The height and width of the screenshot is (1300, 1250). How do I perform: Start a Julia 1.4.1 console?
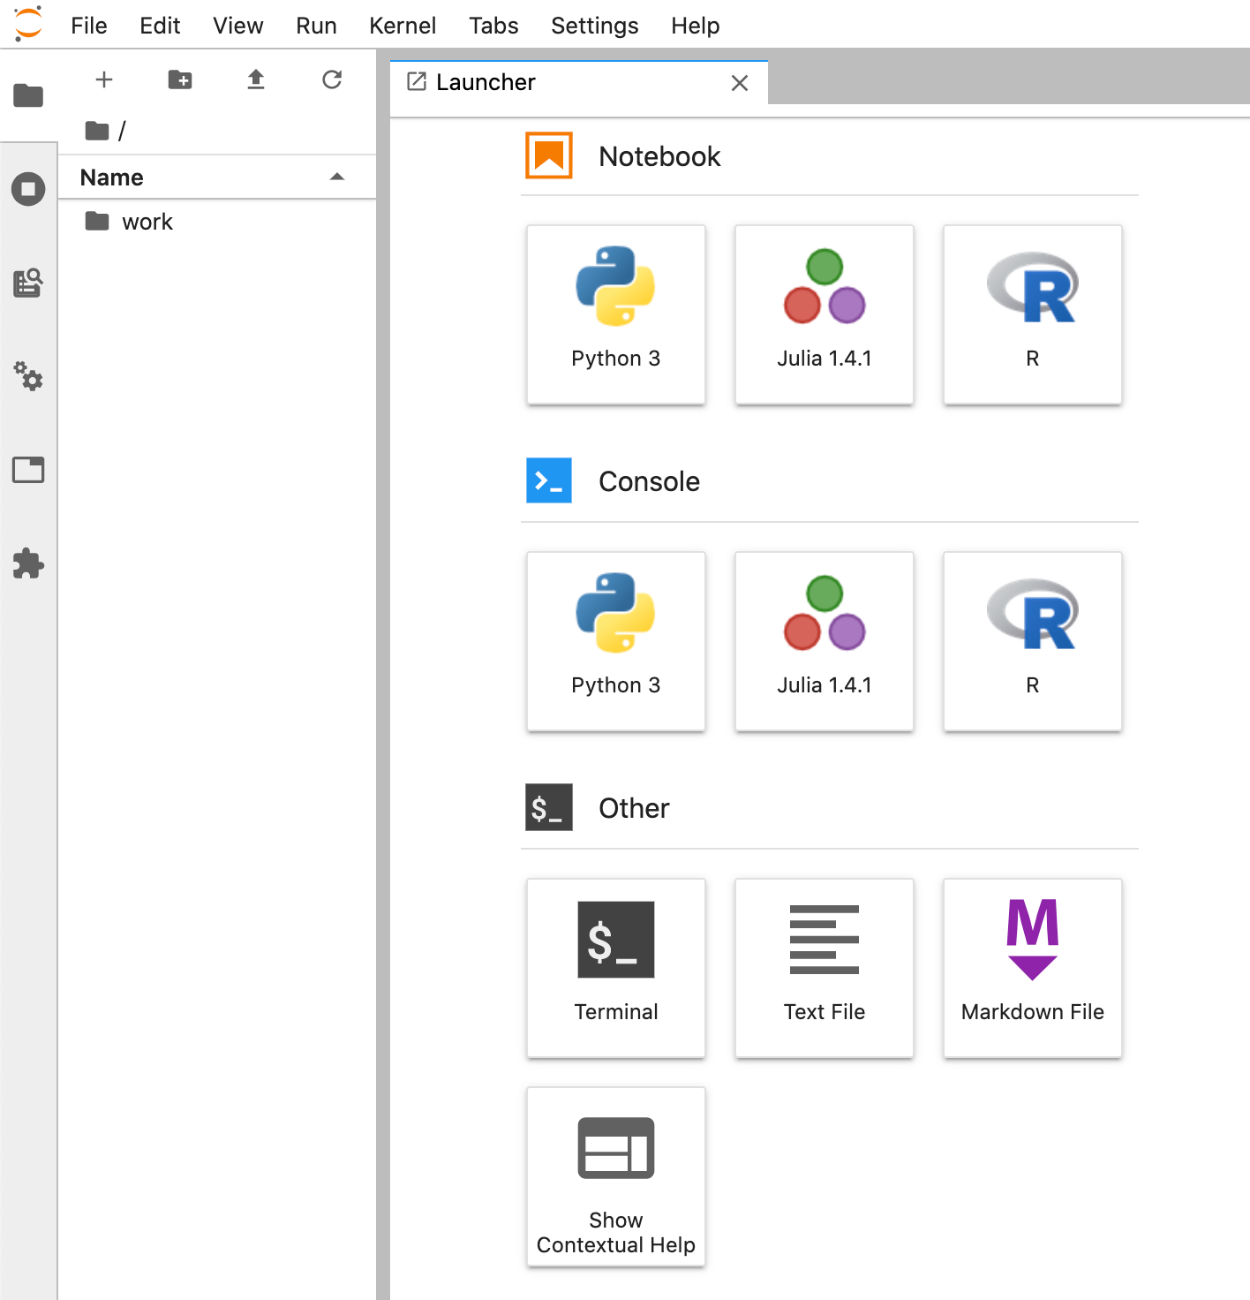(x=824, y=642)
